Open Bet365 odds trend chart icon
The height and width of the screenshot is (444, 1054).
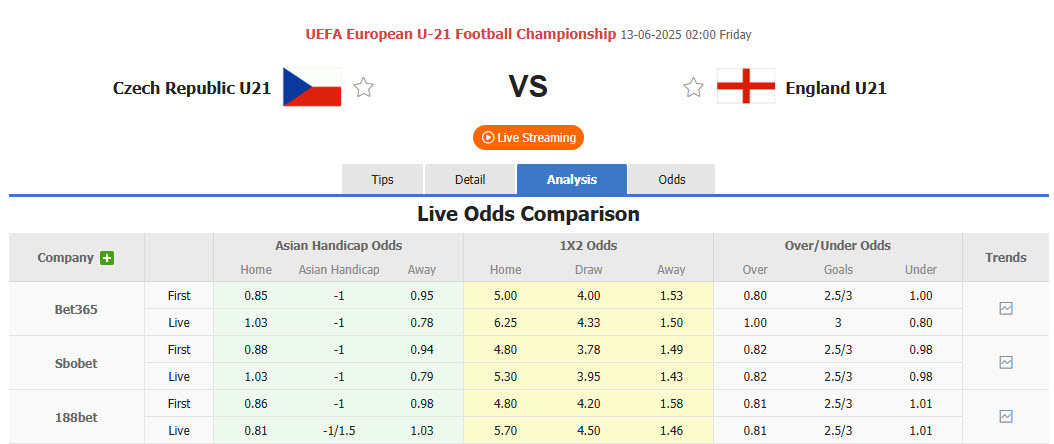[1006, 309]
